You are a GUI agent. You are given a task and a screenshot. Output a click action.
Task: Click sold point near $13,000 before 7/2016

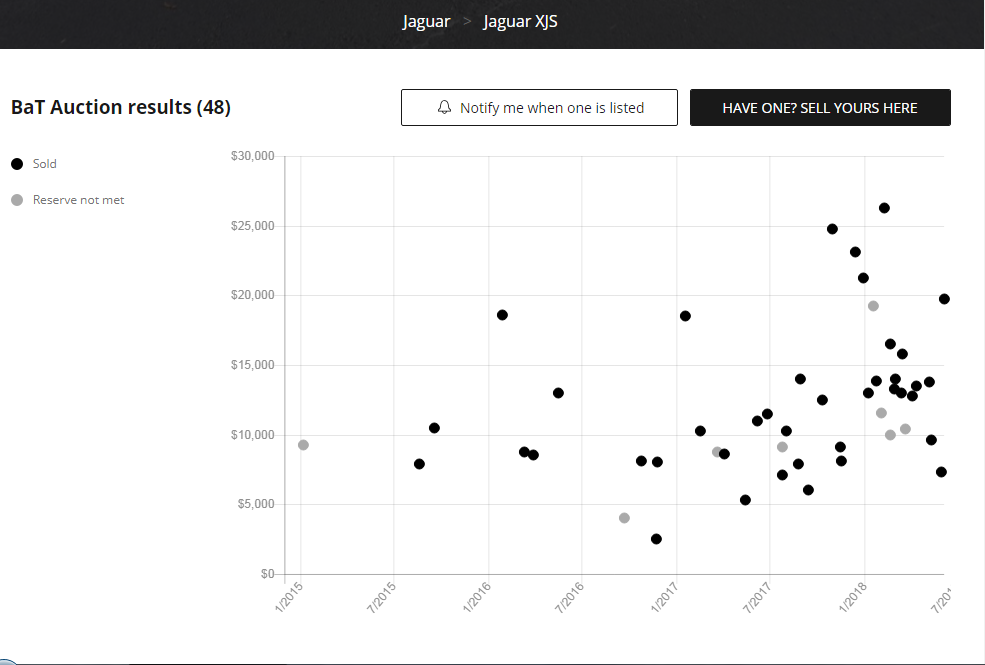point(558,393)
